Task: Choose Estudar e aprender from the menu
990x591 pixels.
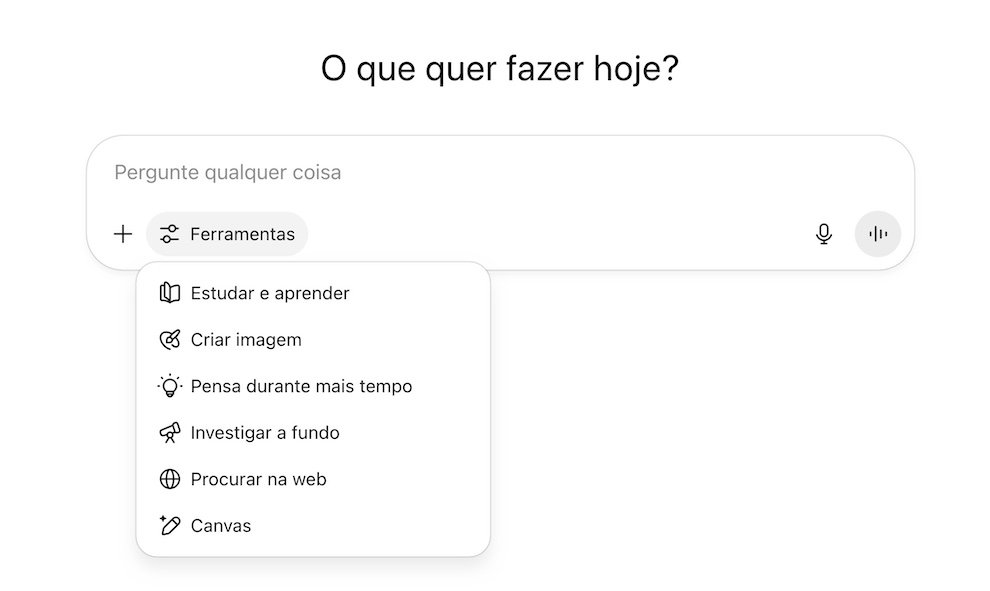Action: (x=270, y=293)
